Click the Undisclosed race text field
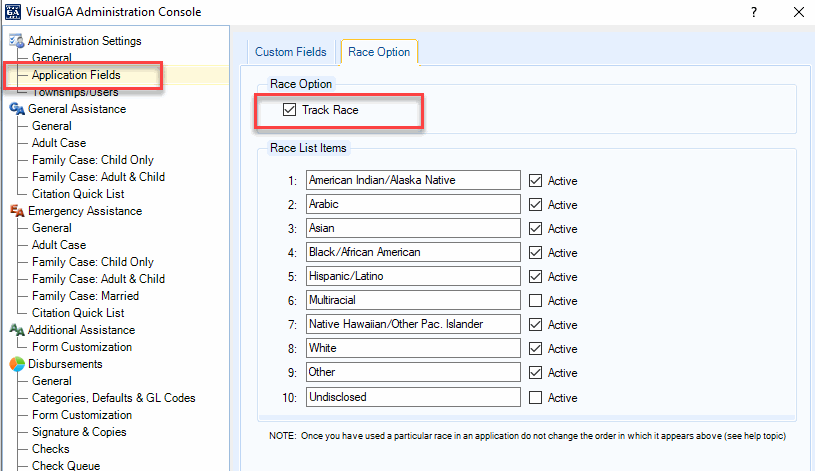Image resolution: width=815 pixels, height=471 pixels. 413,397
